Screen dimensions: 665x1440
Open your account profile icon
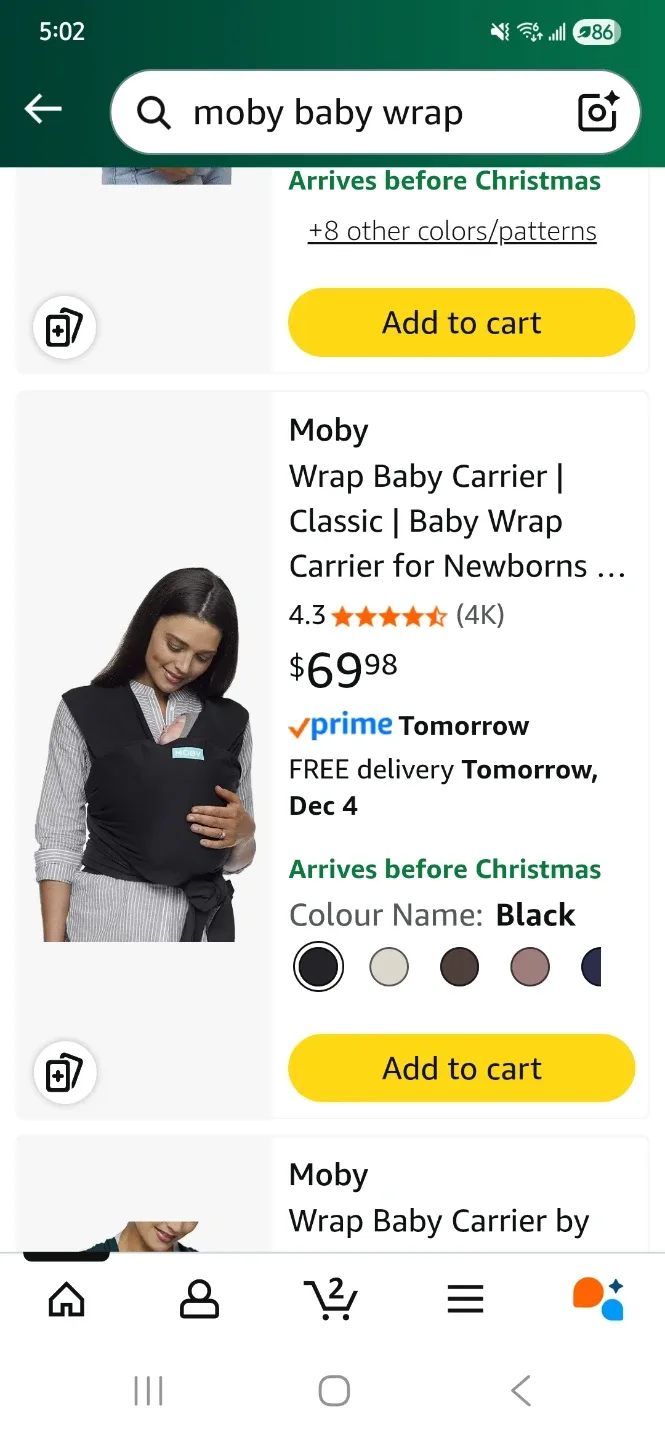coord(199,1297)
